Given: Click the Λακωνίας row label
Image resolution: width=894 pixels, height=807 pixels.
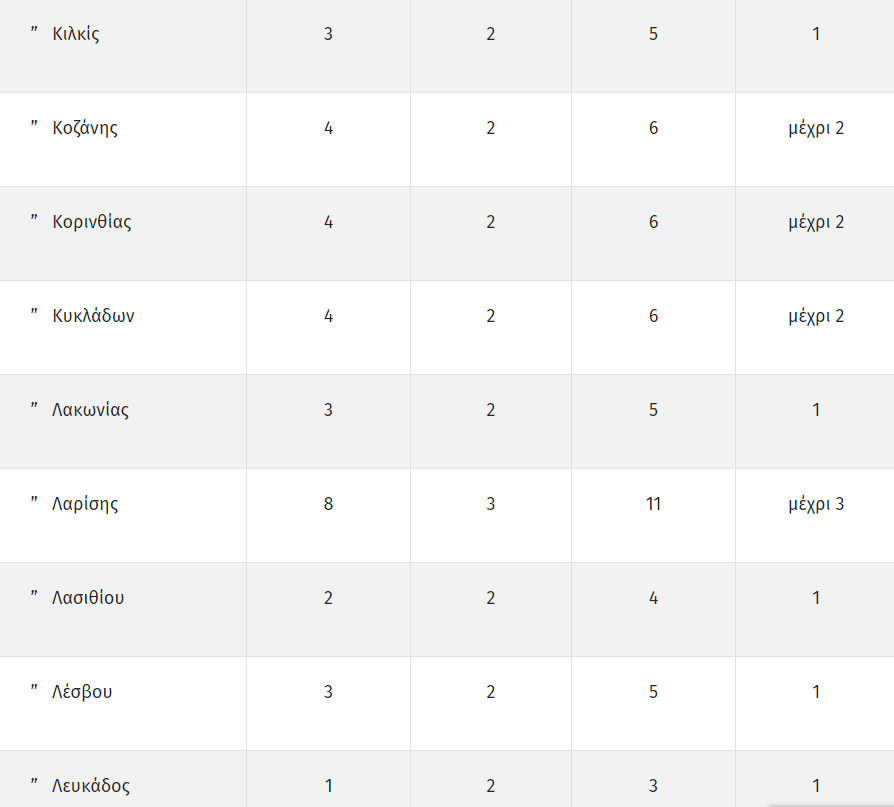Looking at the screenshot, I should (x=91, y=410).
